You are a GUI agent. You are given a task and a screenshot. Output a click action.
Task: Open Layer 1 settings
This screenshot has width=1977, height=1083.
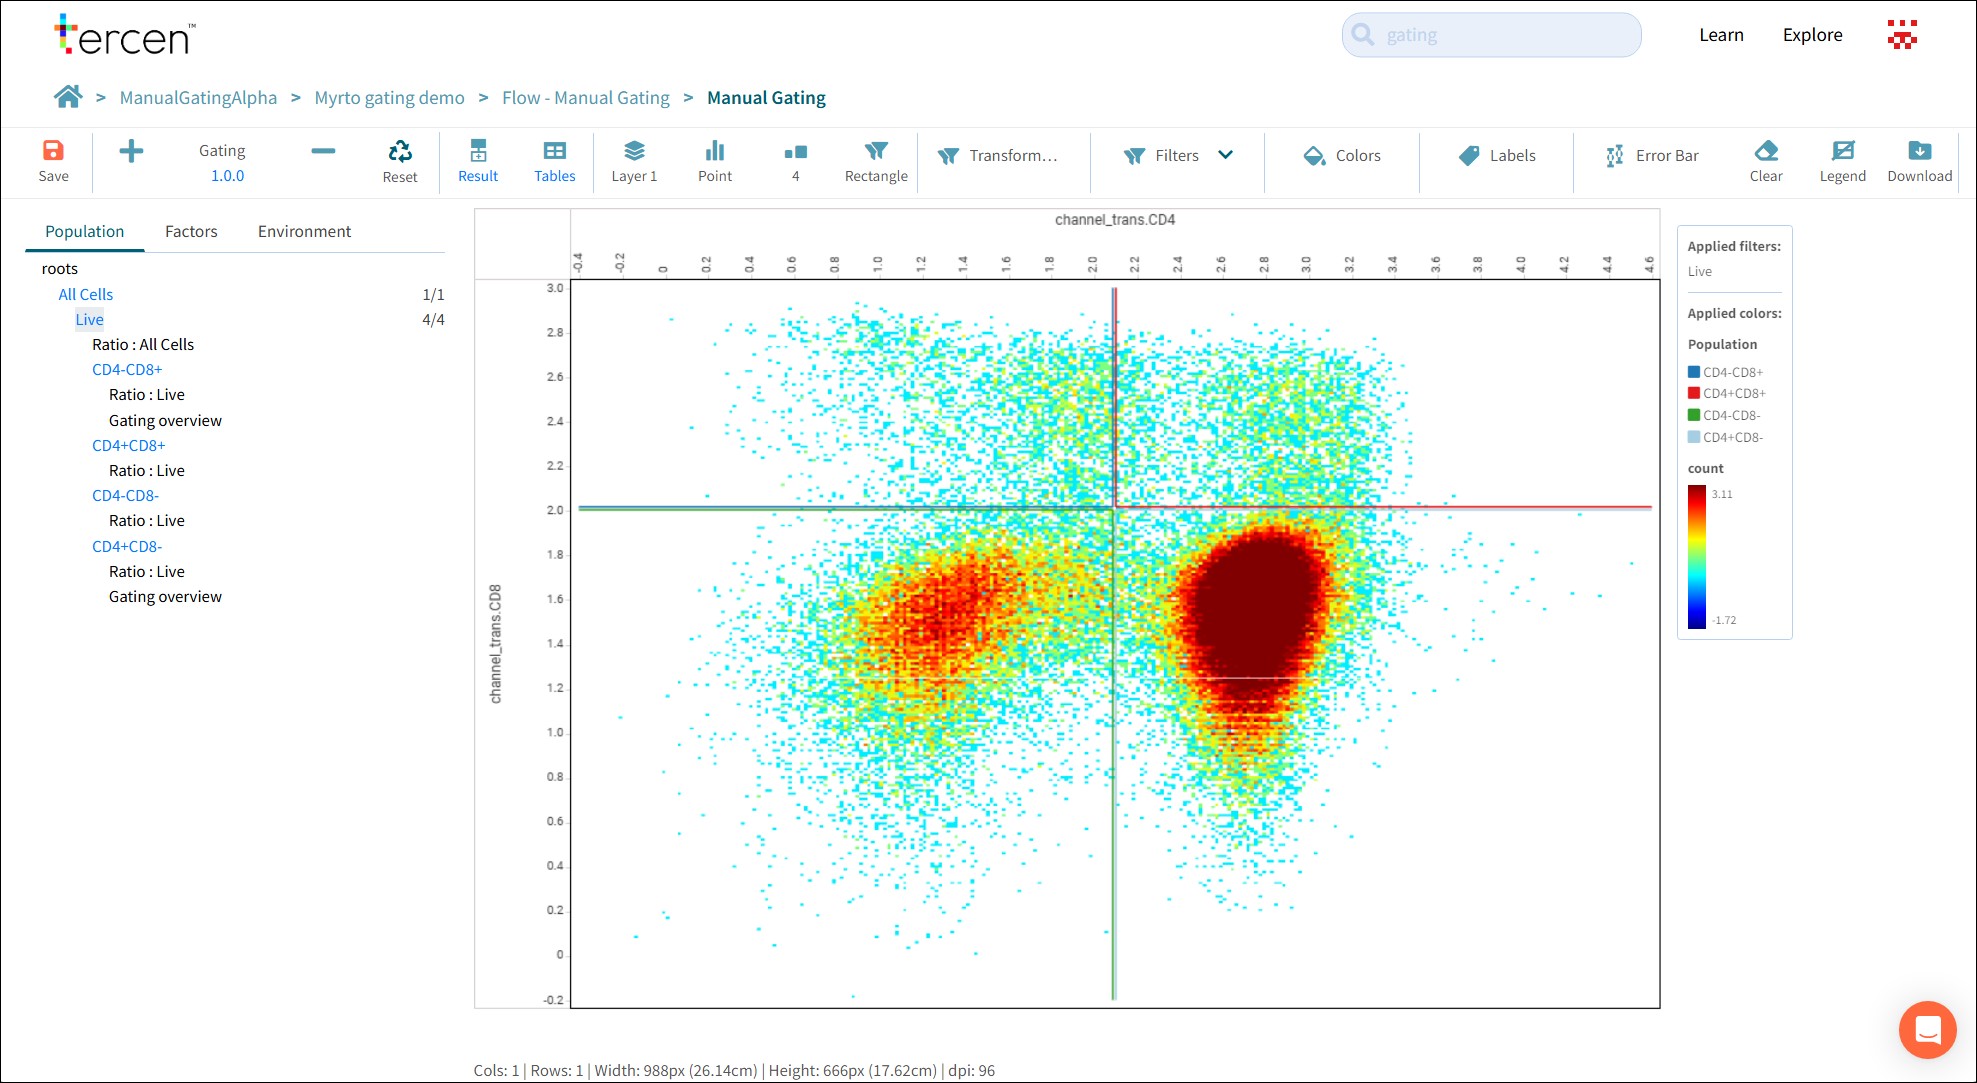634,161
